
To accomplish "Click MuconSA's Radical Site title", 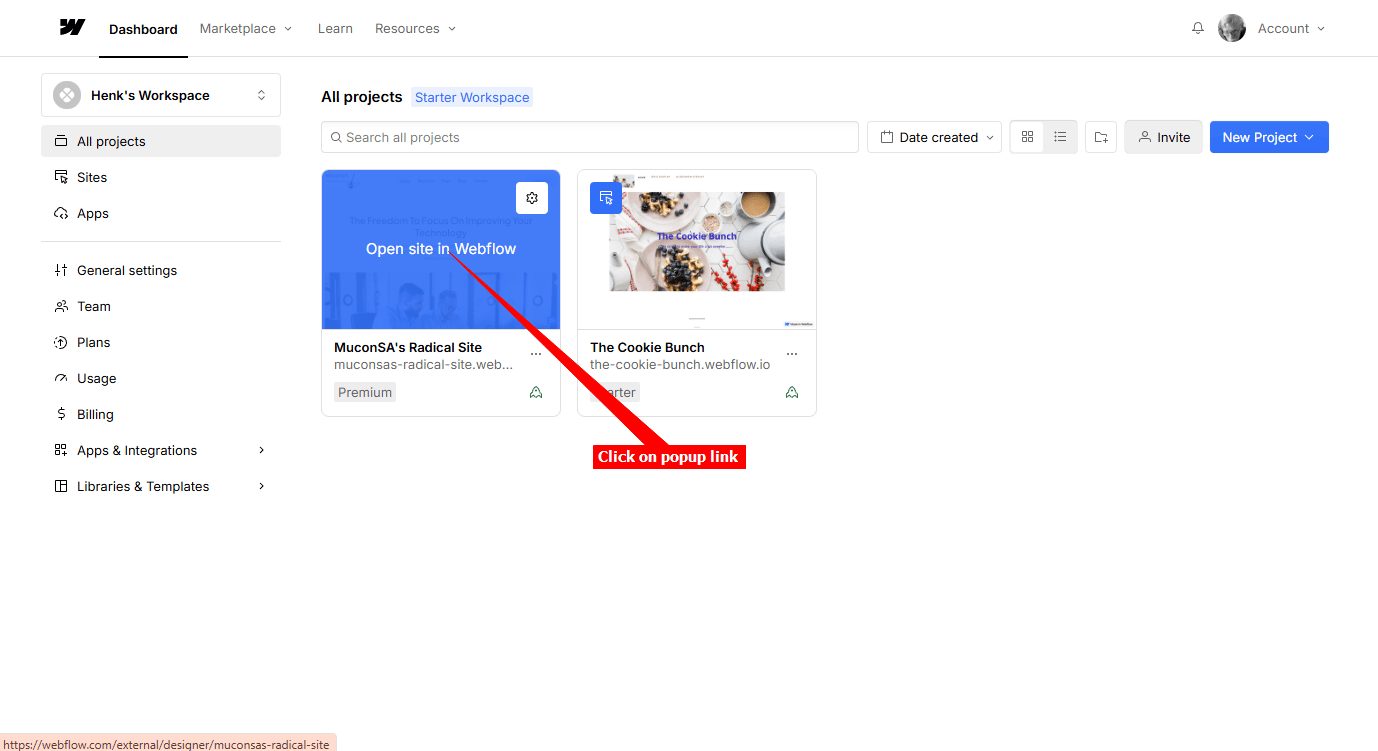I will pyautogui.click(x=408, y=347).
